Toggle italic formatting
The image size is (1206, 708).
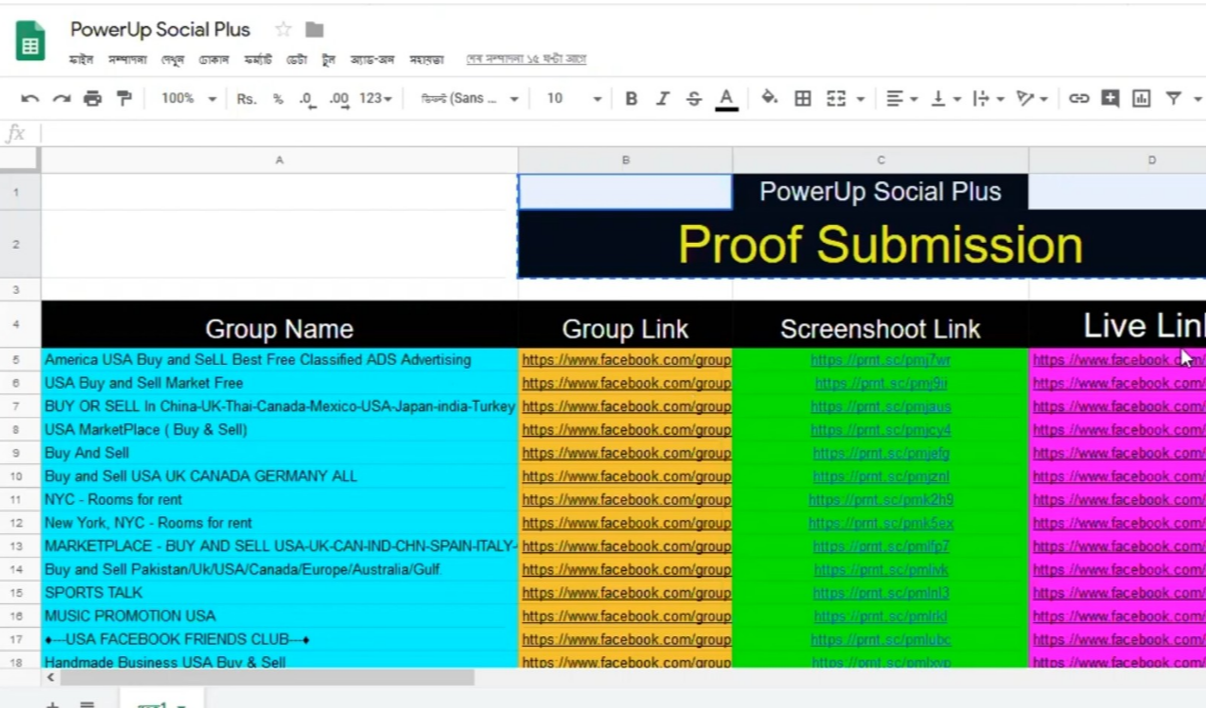(662, 98)
